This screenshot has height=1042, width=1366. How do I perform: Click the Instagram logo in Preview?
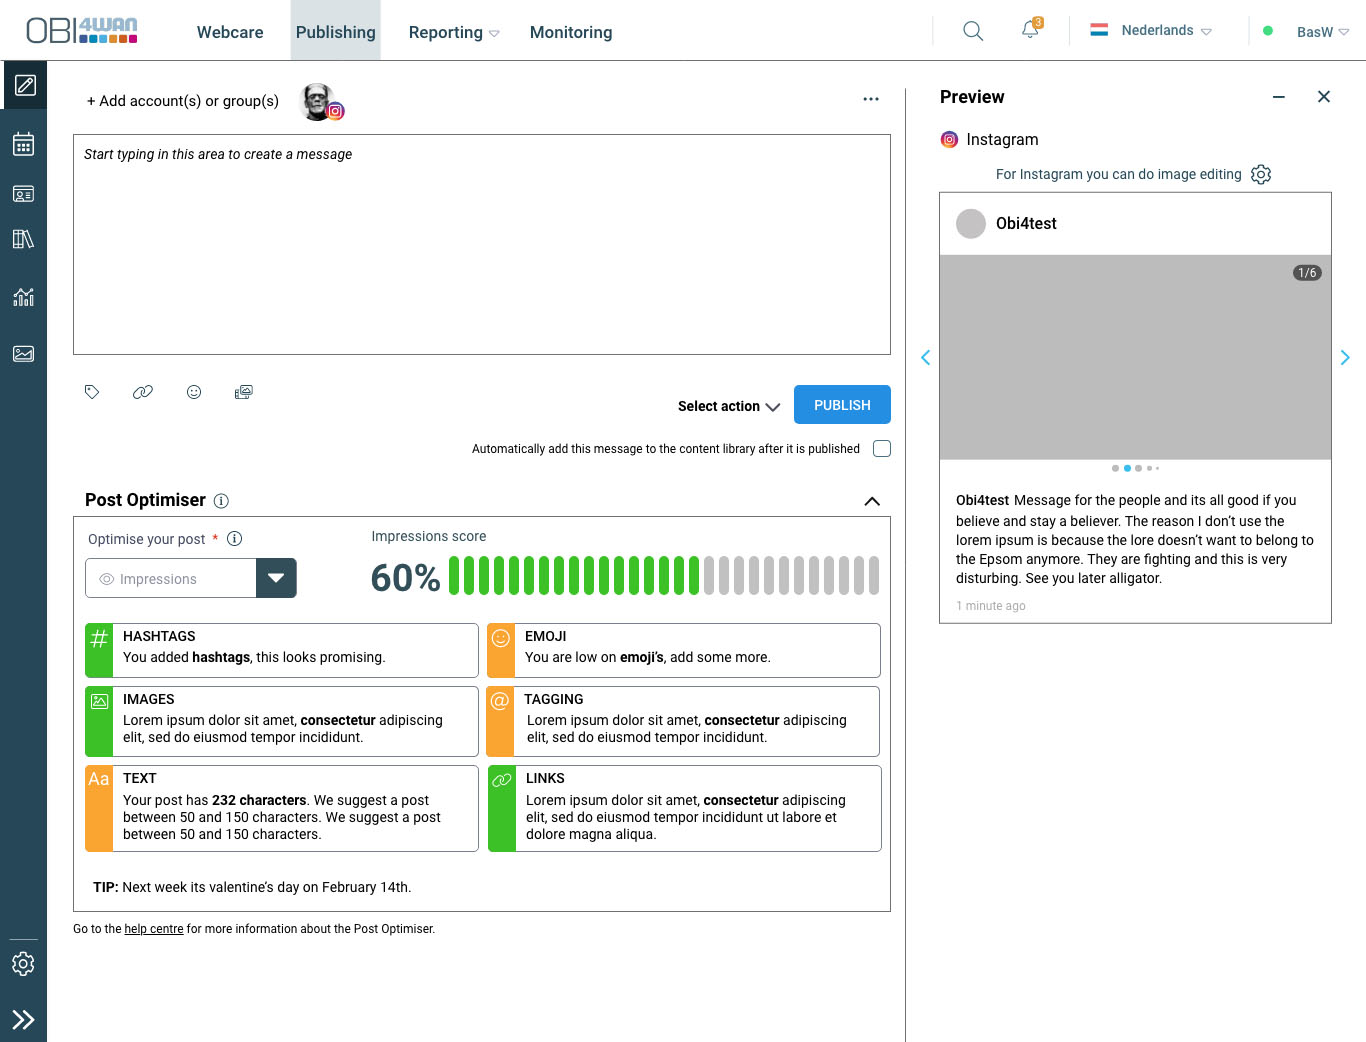coord(949,140)
